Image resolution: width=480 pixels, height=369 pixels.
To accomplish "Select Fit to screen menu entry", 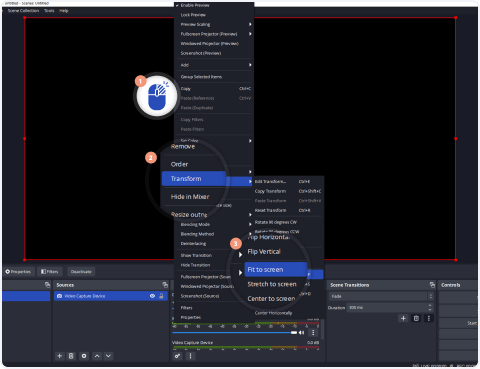I will 276,269.
